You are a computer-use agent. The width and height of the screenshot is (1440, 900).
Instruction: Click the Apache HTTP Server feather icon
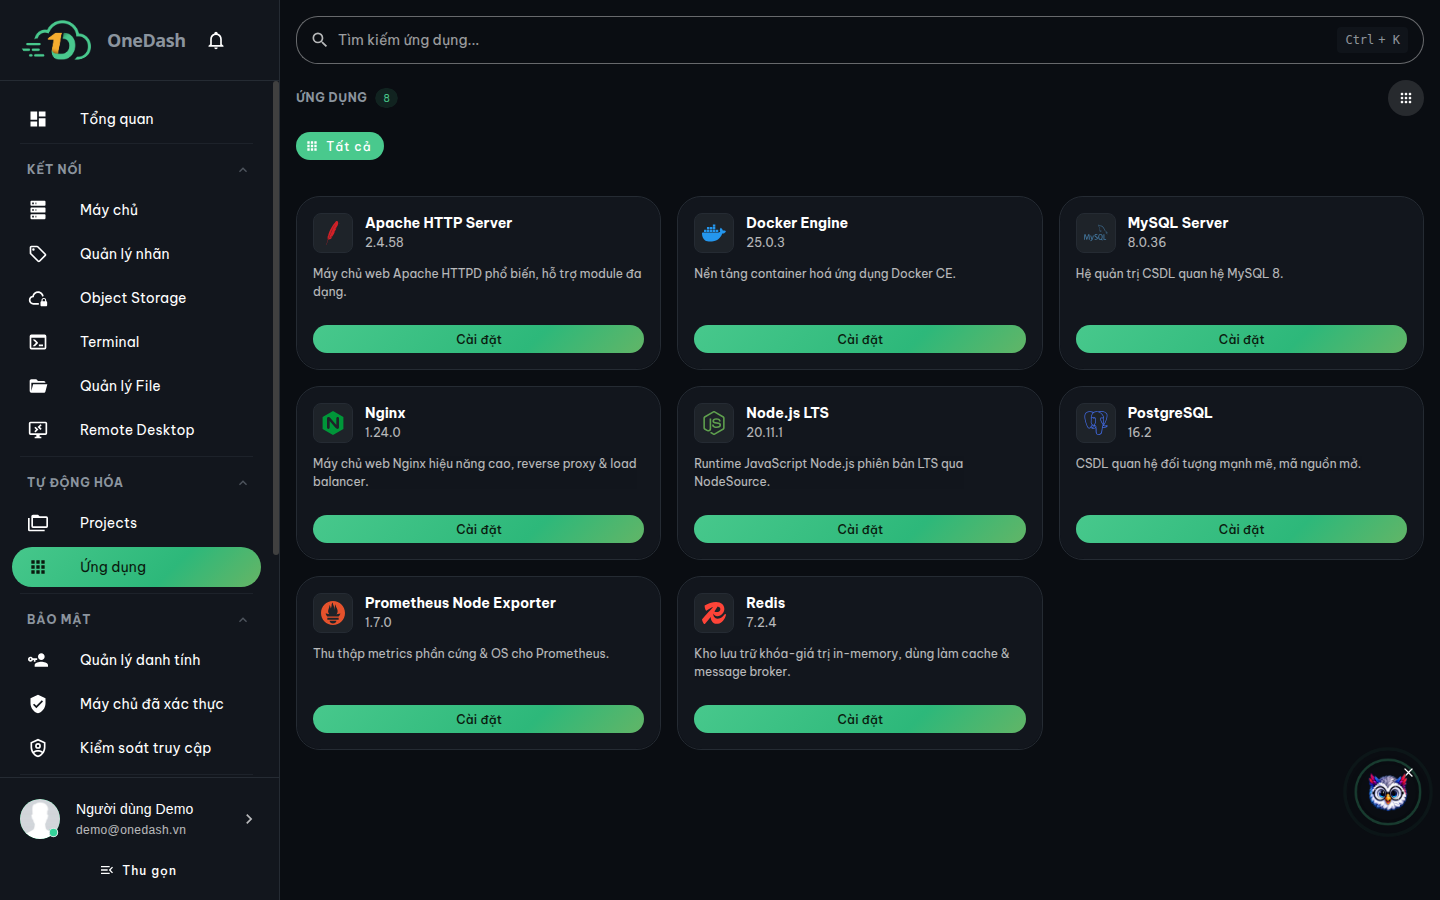click(x=333, y=233)
